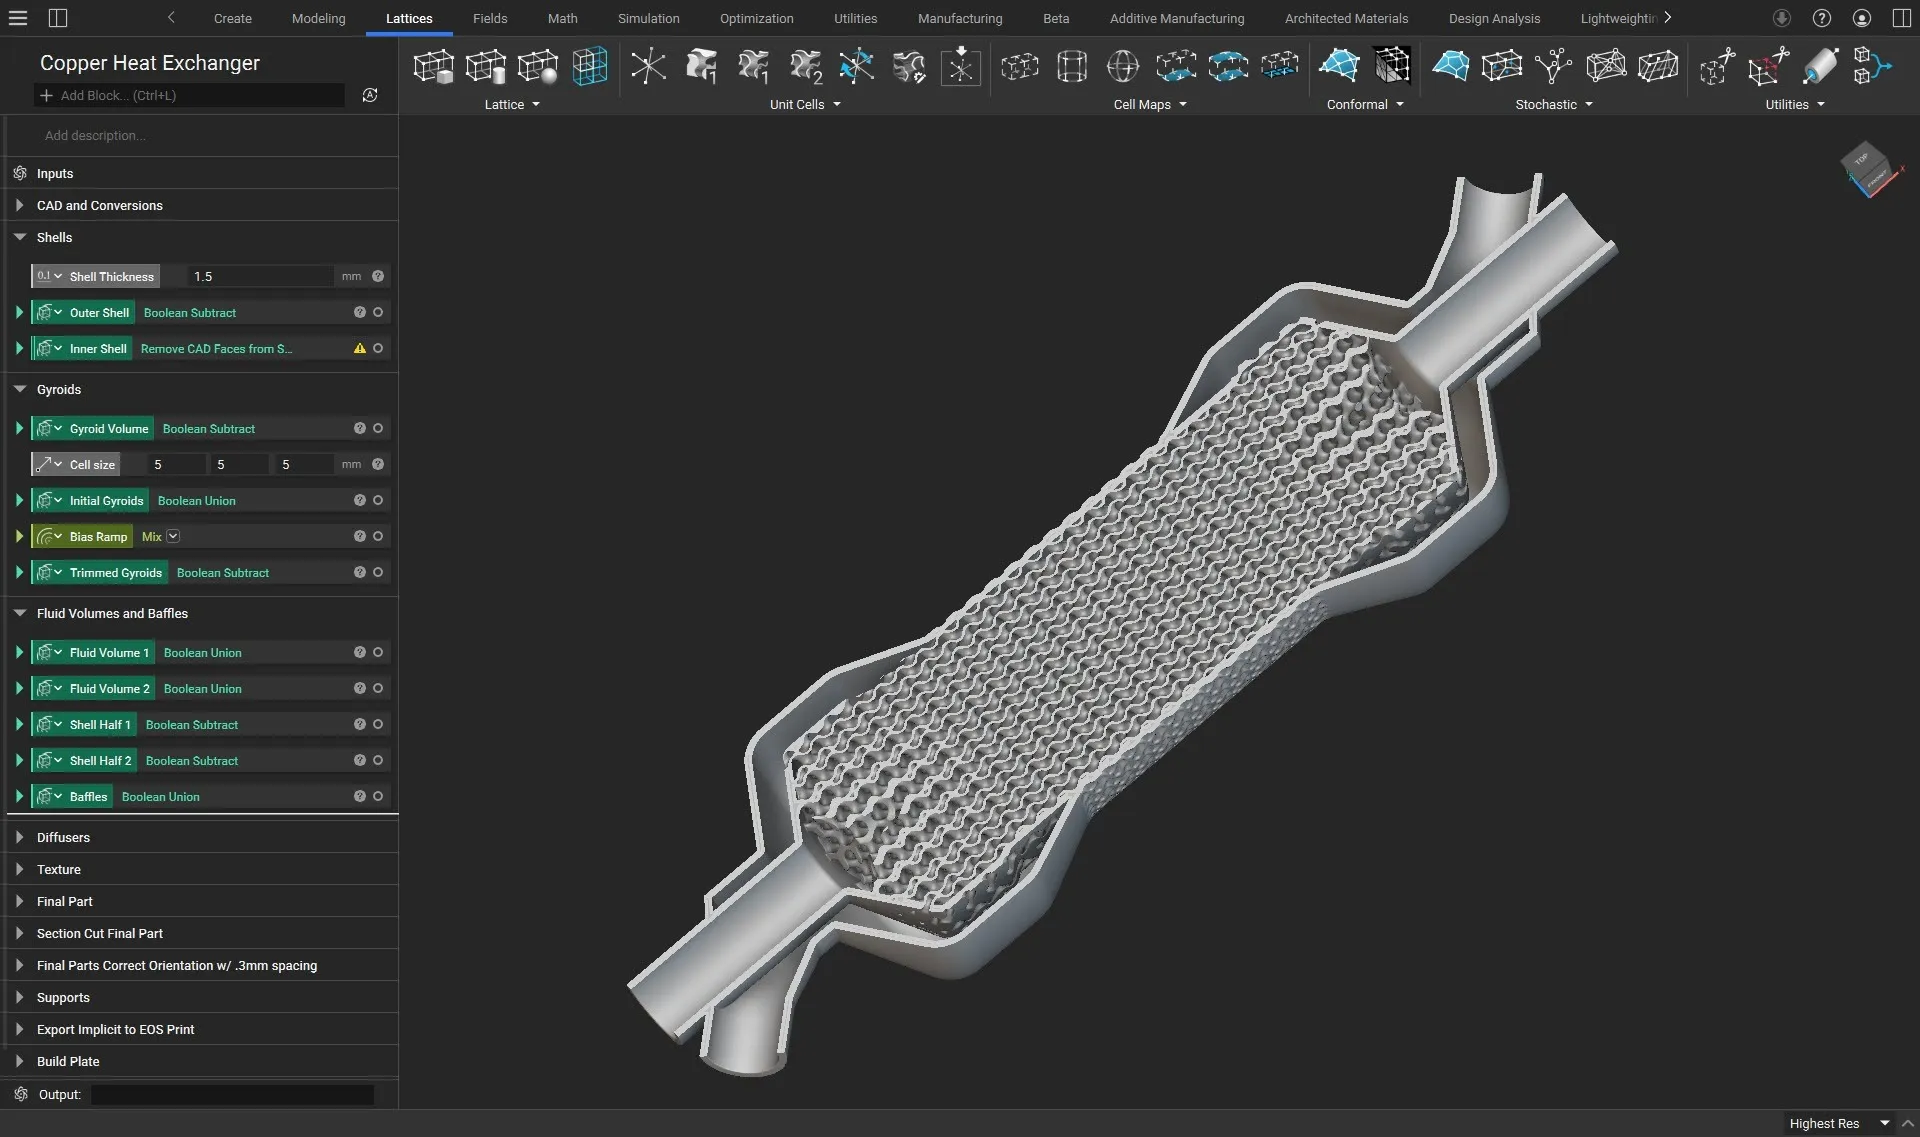1920x1137 pixels.
Task: Open the hamburger main menu icon
Action: [x=18, y=18]
